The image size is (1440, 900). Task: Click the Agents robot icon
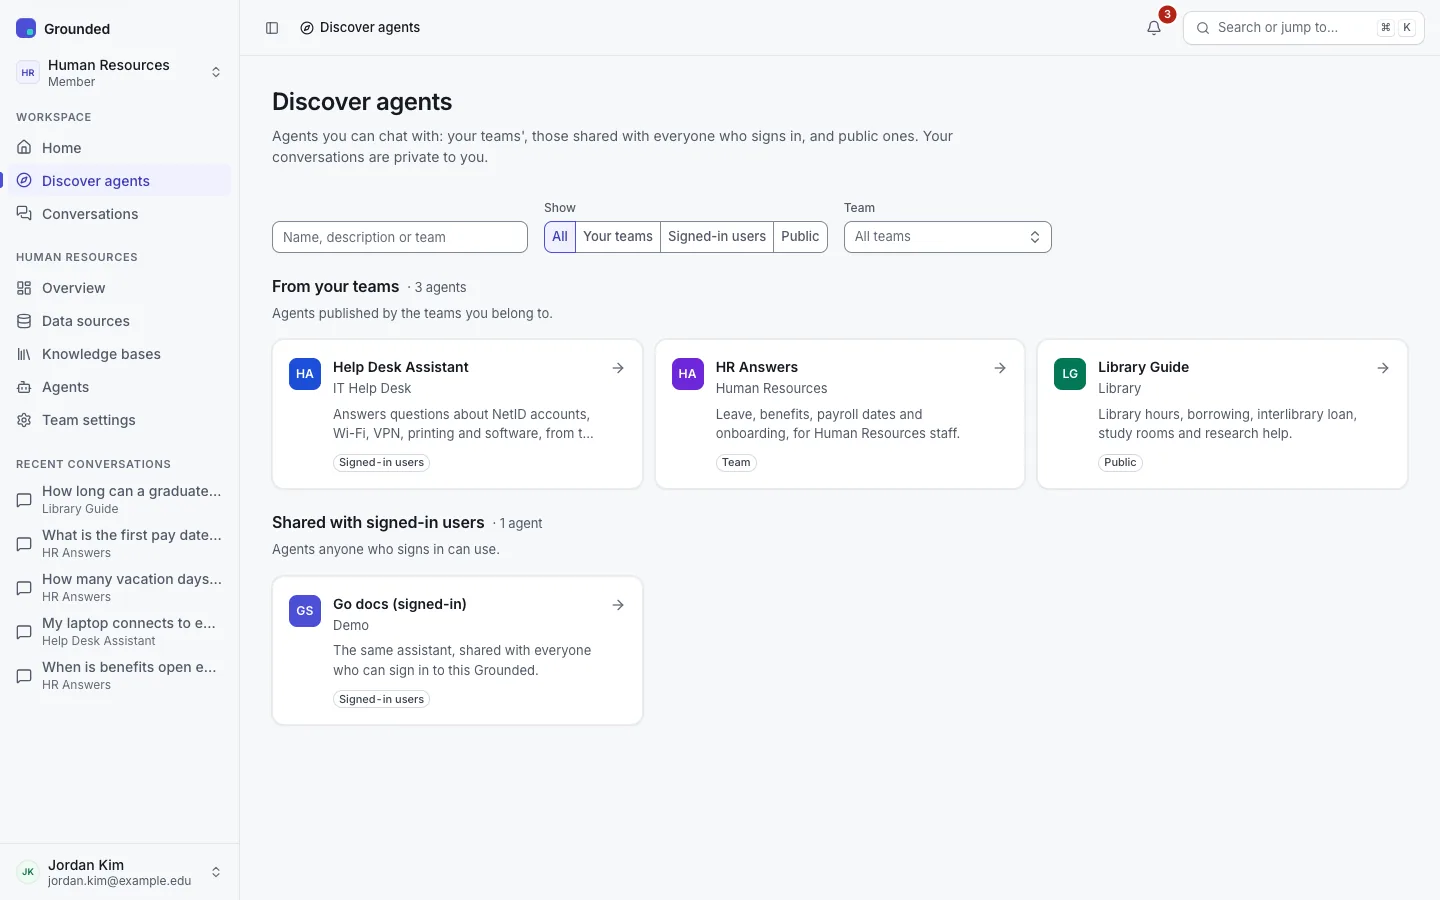24,386
